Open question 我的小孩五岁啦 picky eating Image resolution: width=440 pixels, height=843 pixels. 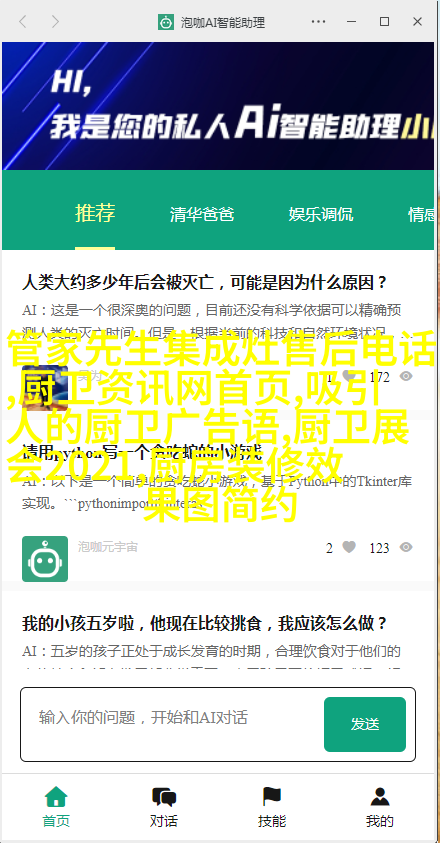(x=204, y=624)
